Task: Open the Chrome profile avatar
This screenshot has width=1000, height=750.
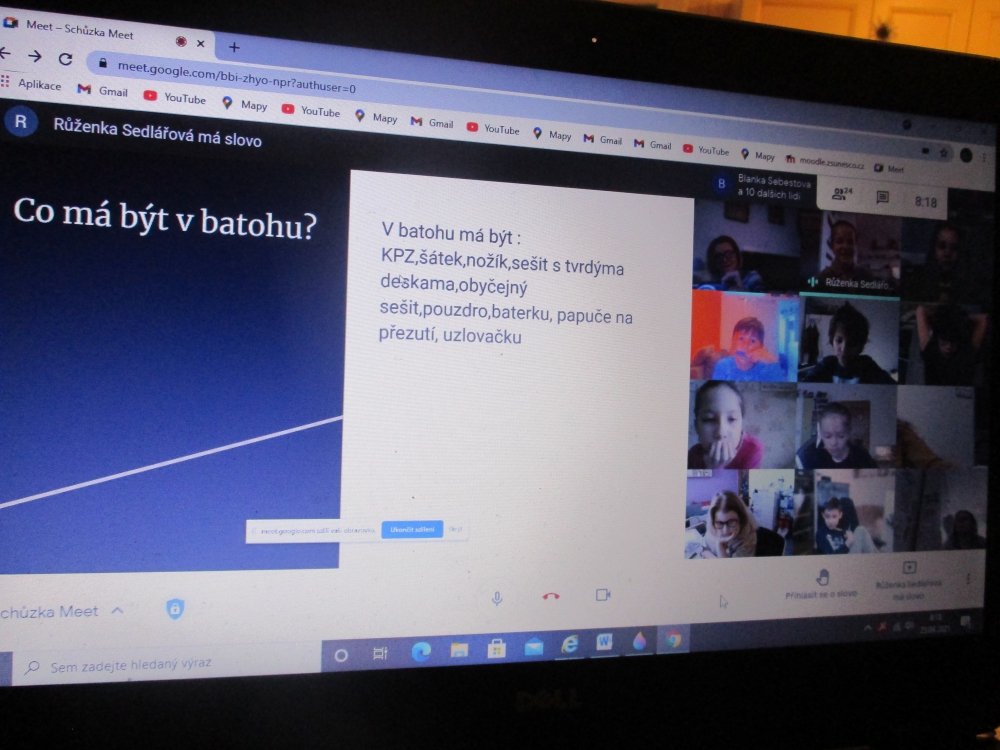Action: coord(966,155)
